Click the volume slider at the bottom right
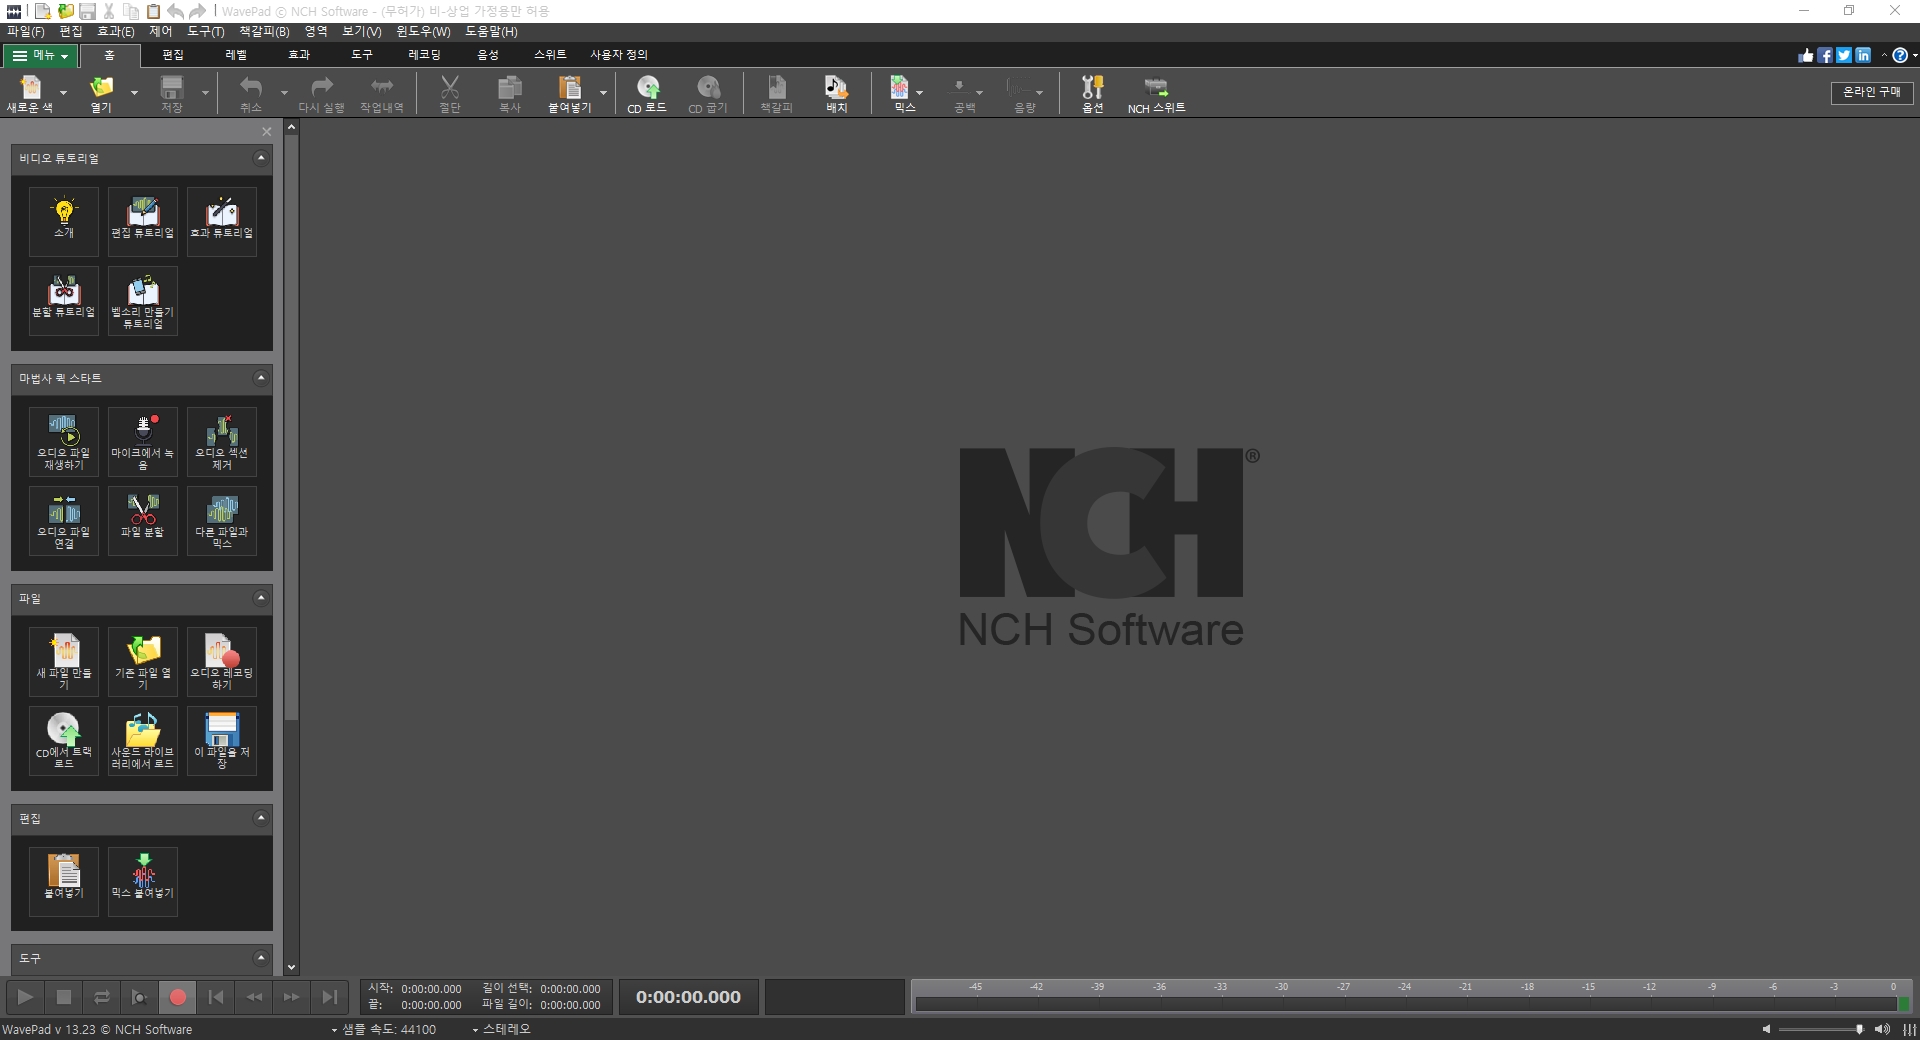1920x1040 pixels. tap(1820, 1029)
